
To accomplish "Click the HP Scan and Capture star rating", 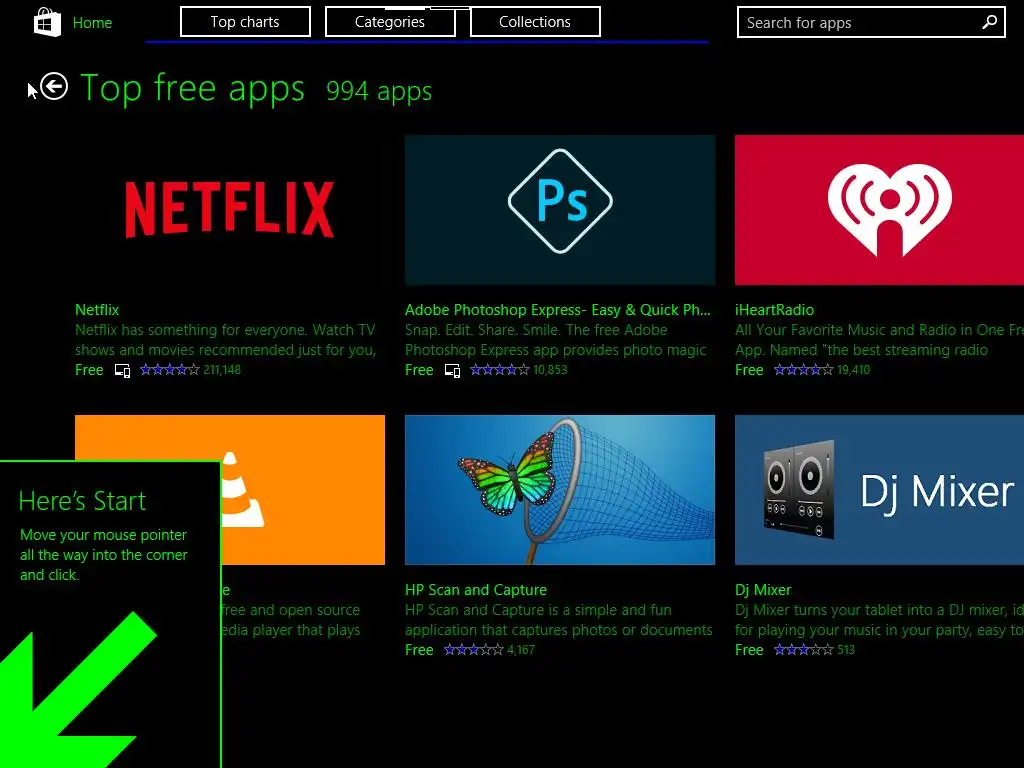I will pos(473,650).
